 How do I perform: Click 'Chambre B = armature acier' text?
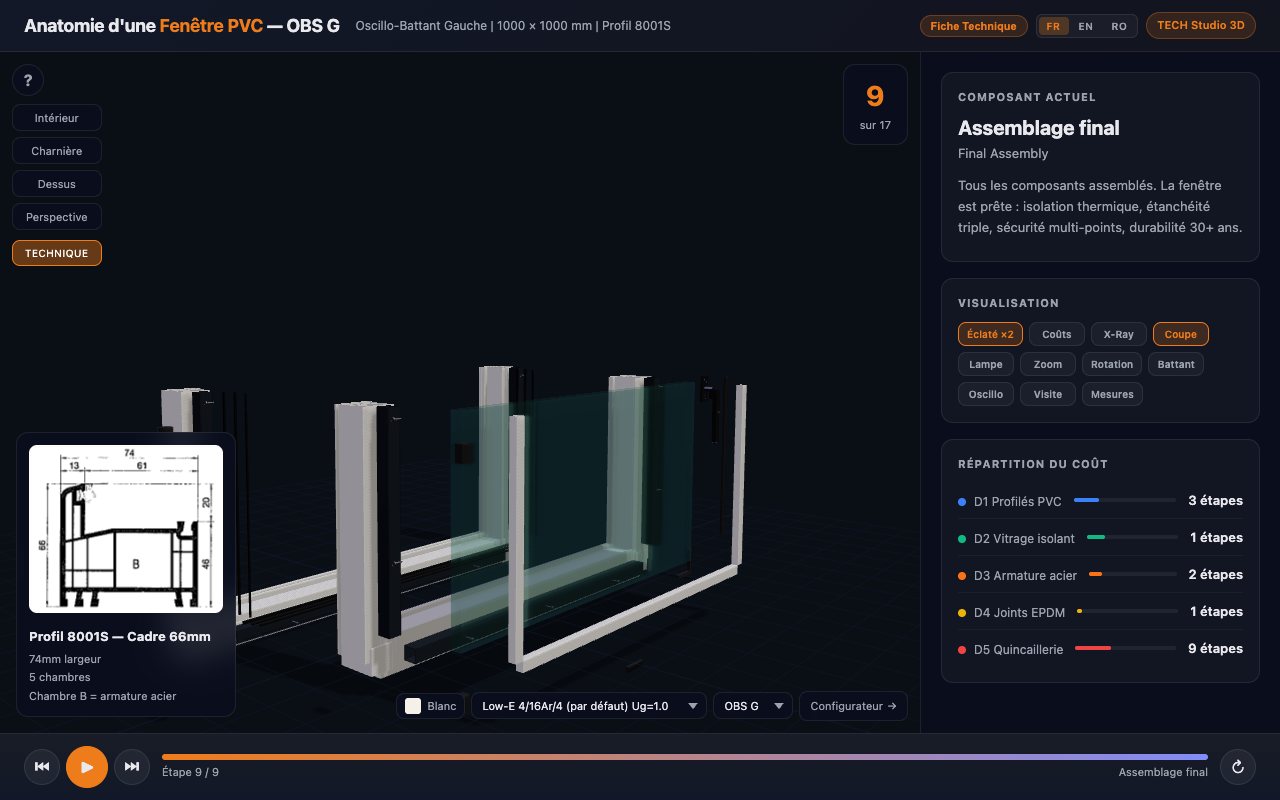103,696
